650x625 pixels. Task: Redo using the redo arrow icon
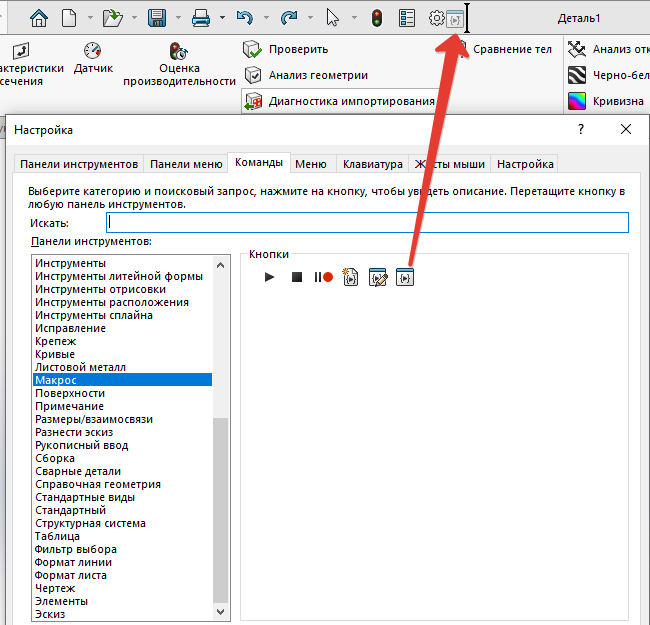[289, 18]
